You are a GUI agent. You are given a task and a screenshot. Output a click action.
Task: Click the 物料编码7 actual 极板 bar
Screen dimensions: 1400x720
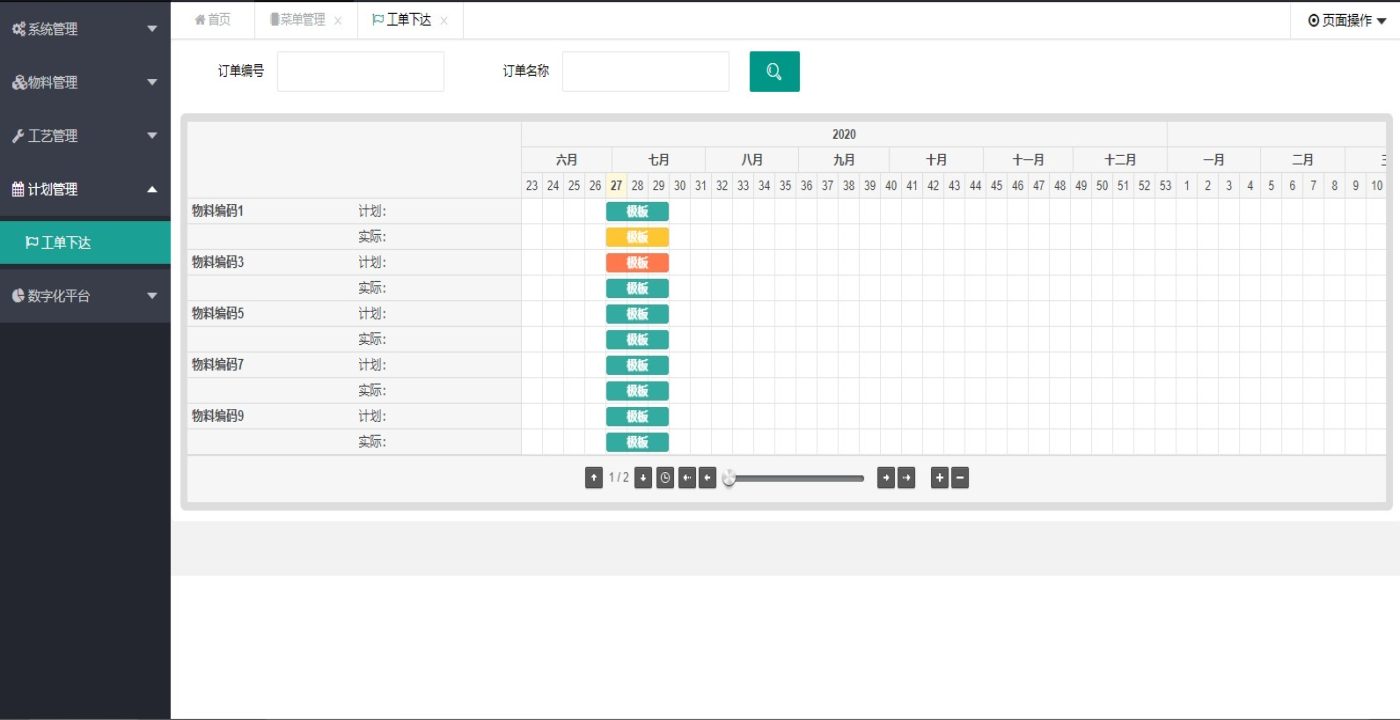[x=637, y=391]
